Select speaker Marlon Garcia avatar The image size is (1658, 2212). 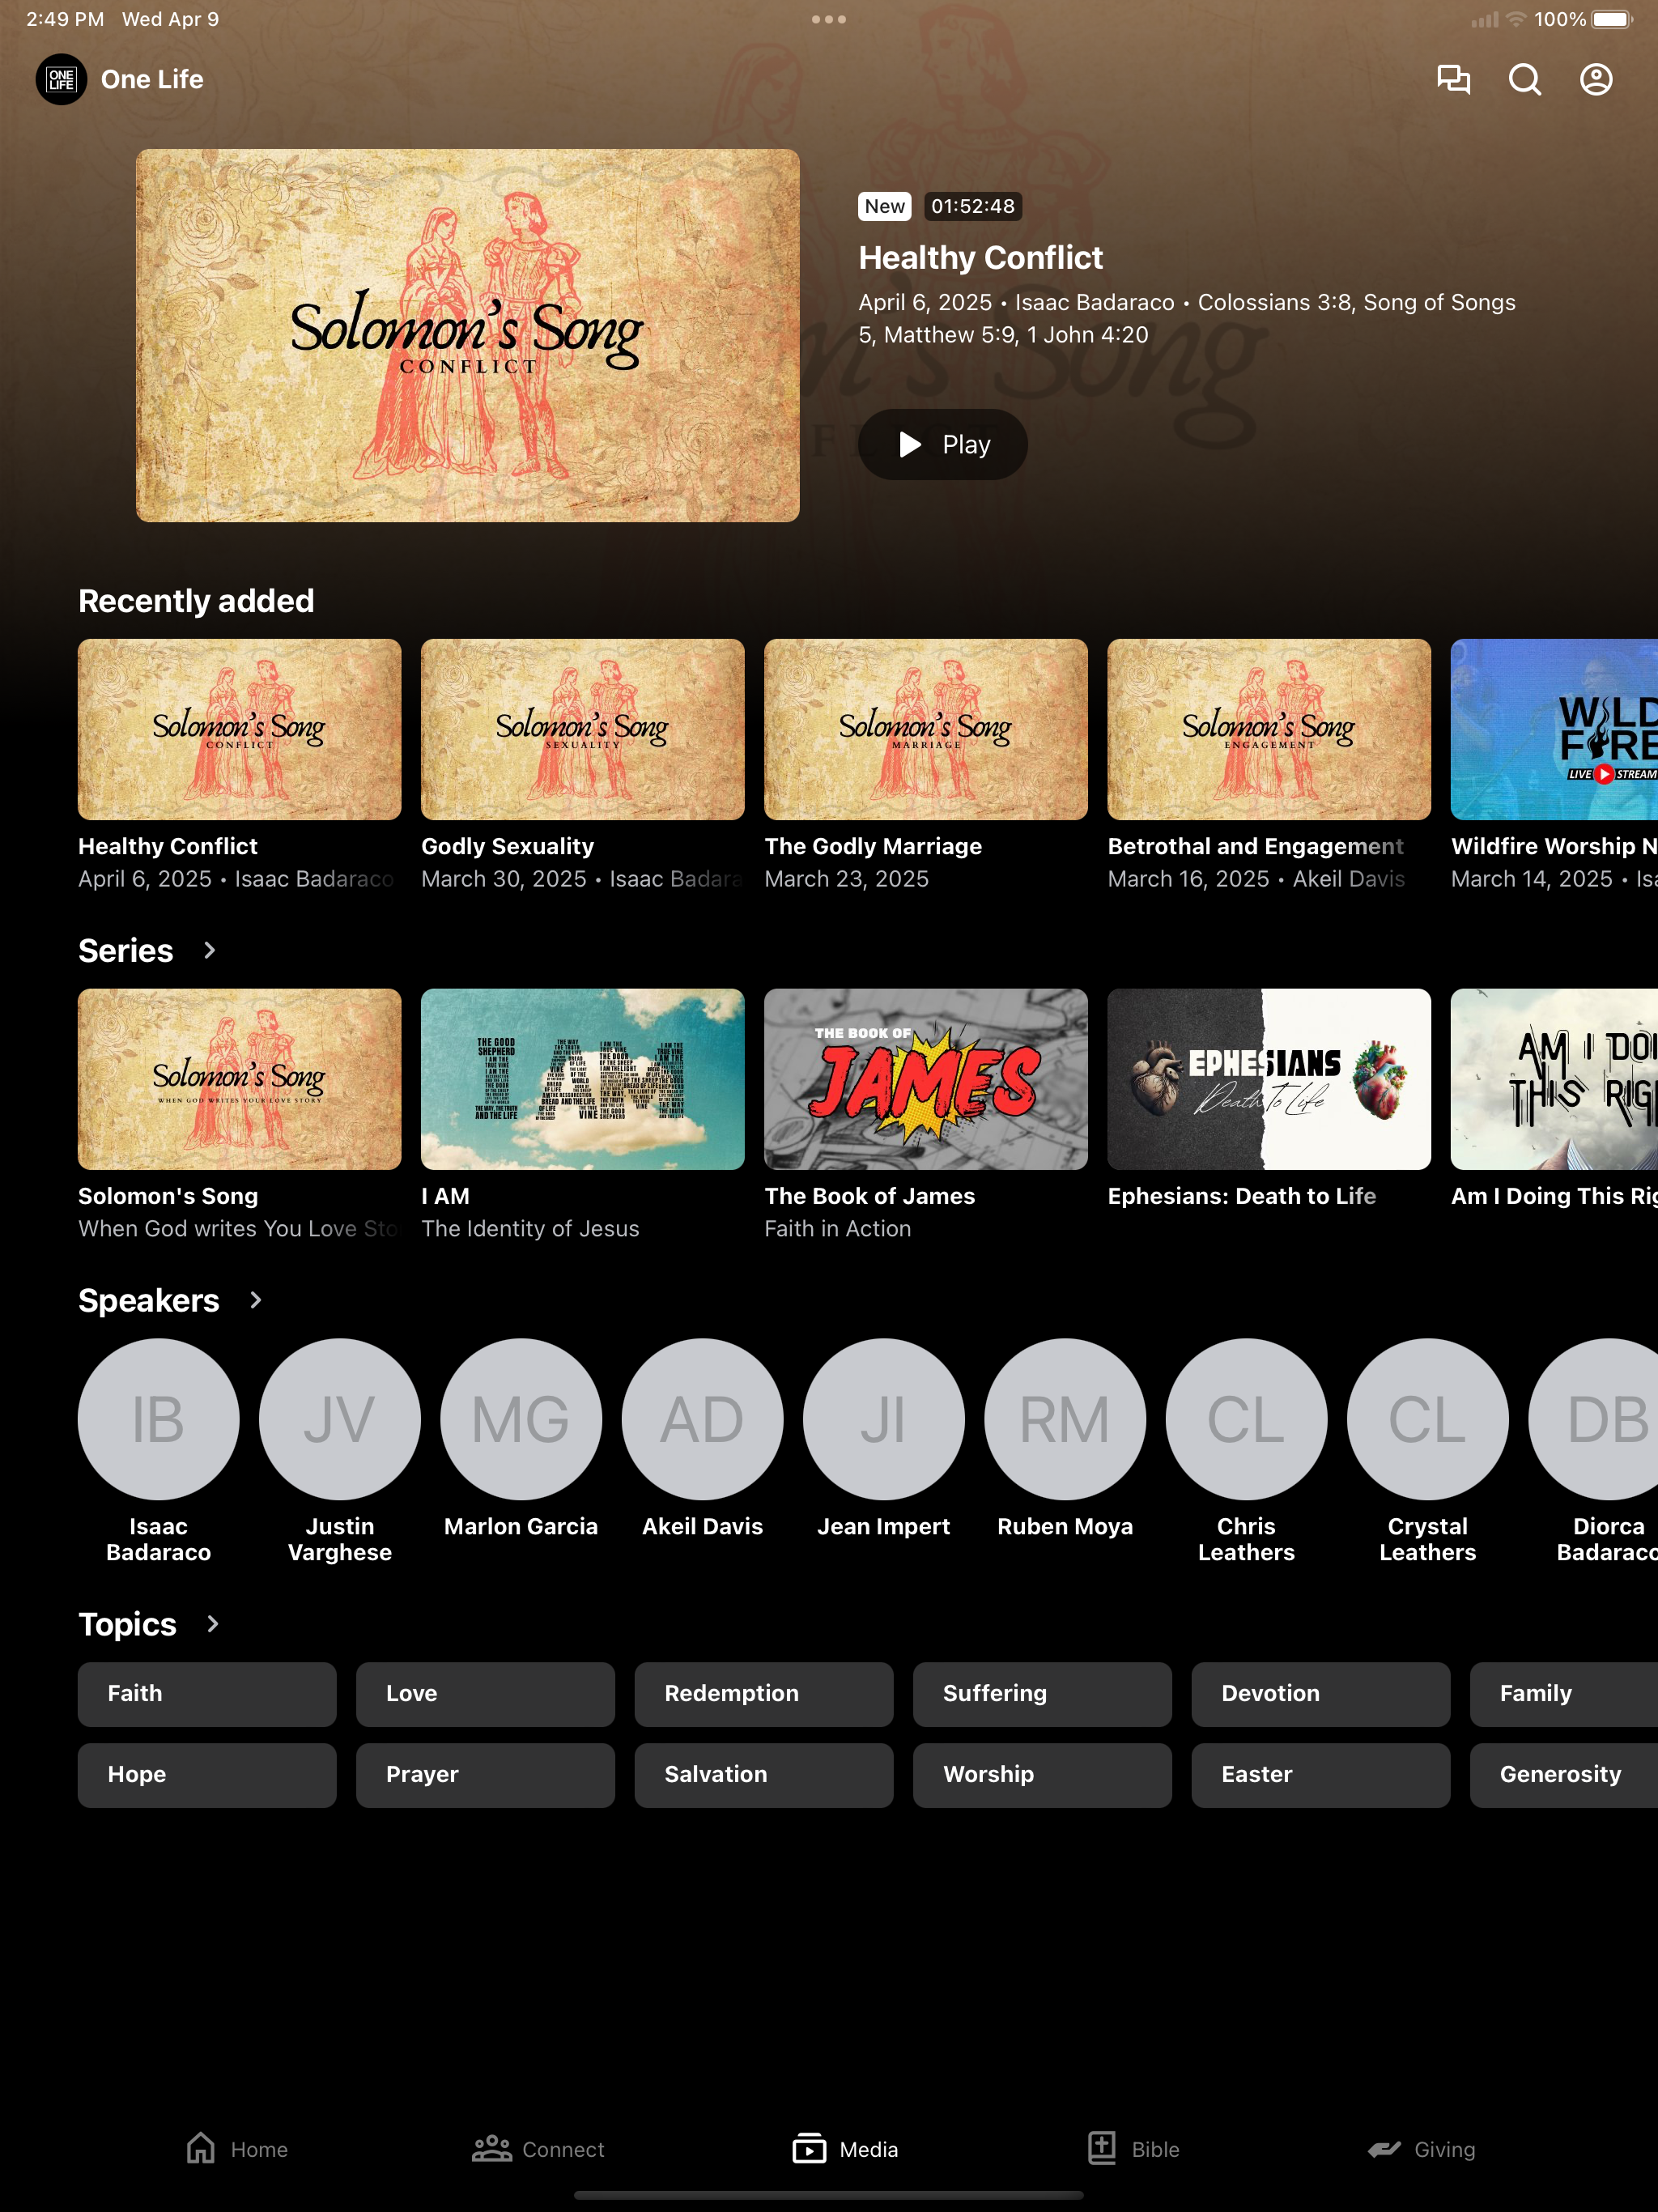click(x=521, y=1419)
